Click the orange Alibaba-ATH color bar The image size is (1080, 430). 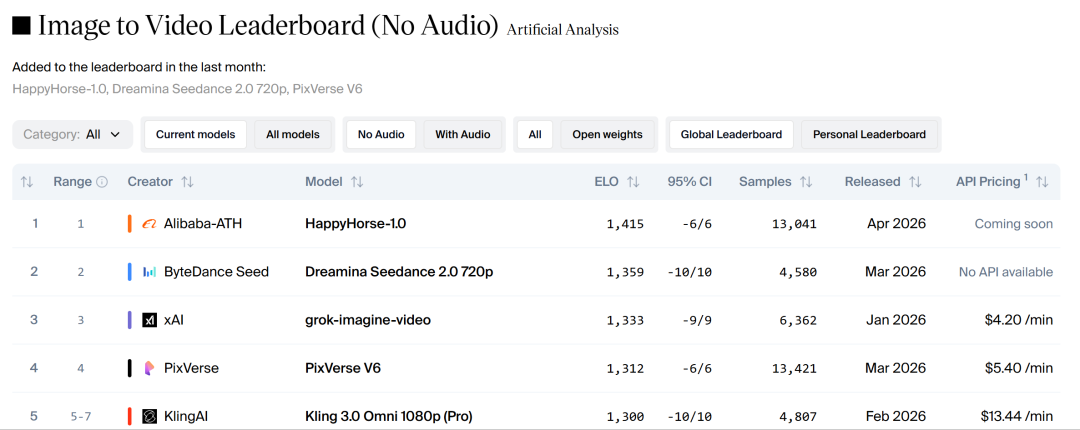(x=130, y=224)
